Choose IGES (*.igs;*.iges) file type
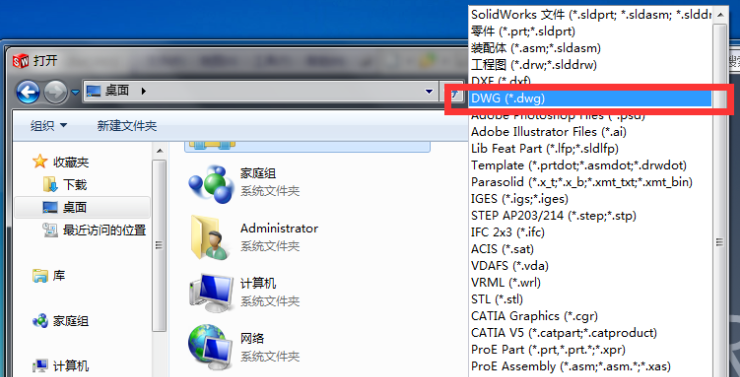The width and height of the screenshot is (740, 377). [591, 199]
